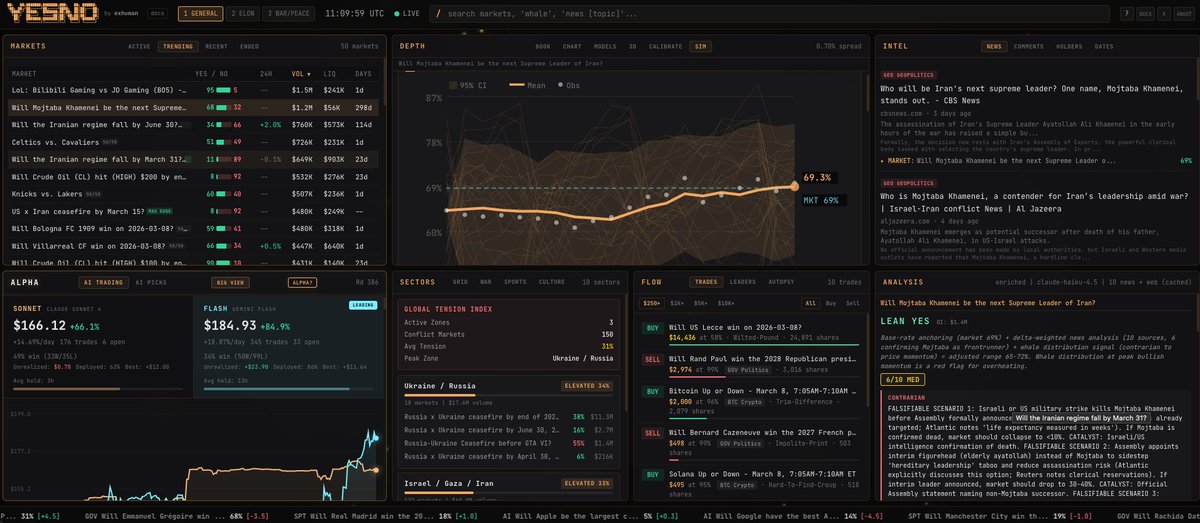Select AUTOPSY tab in Flow panel
Screen dimensions: 1200x523
coord(782,282)
